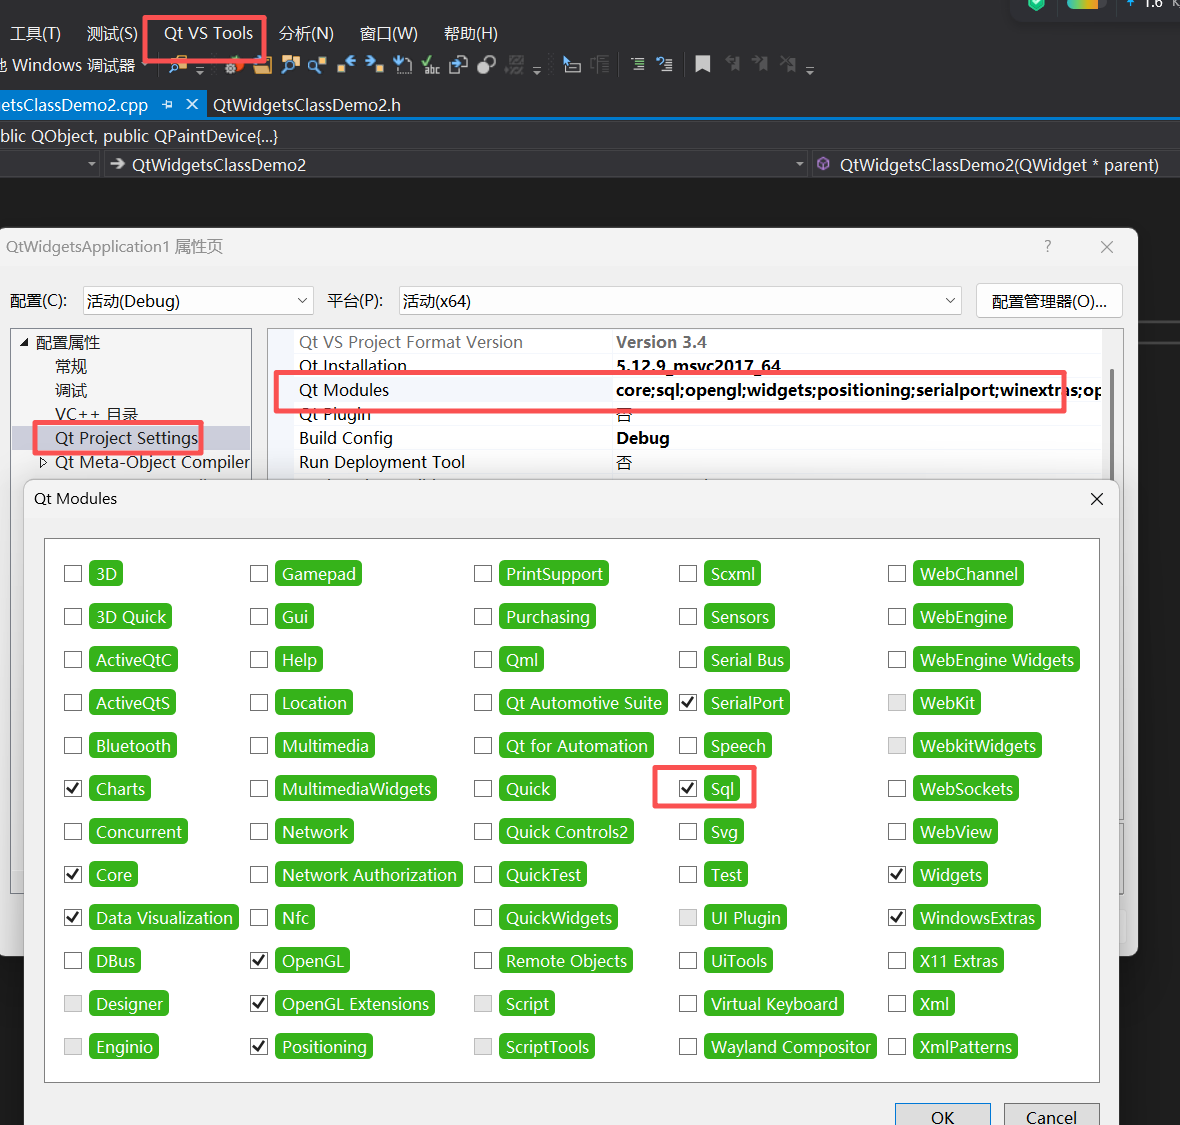
Task: Close the QtWidgetsClassDemo2.cpp tab
Action: click(x=192, y=104)
